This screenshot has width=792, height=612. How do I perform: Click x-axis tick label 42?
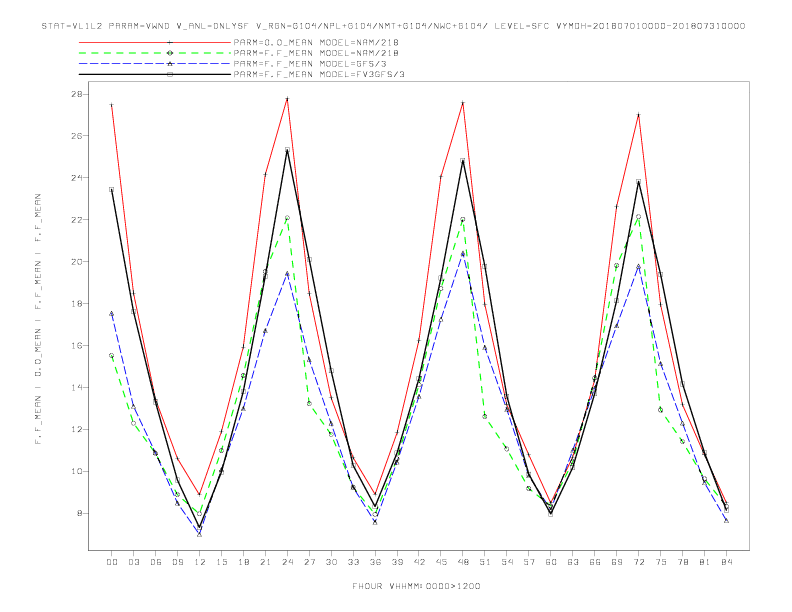pyautogui.click(x=419, y=562)
